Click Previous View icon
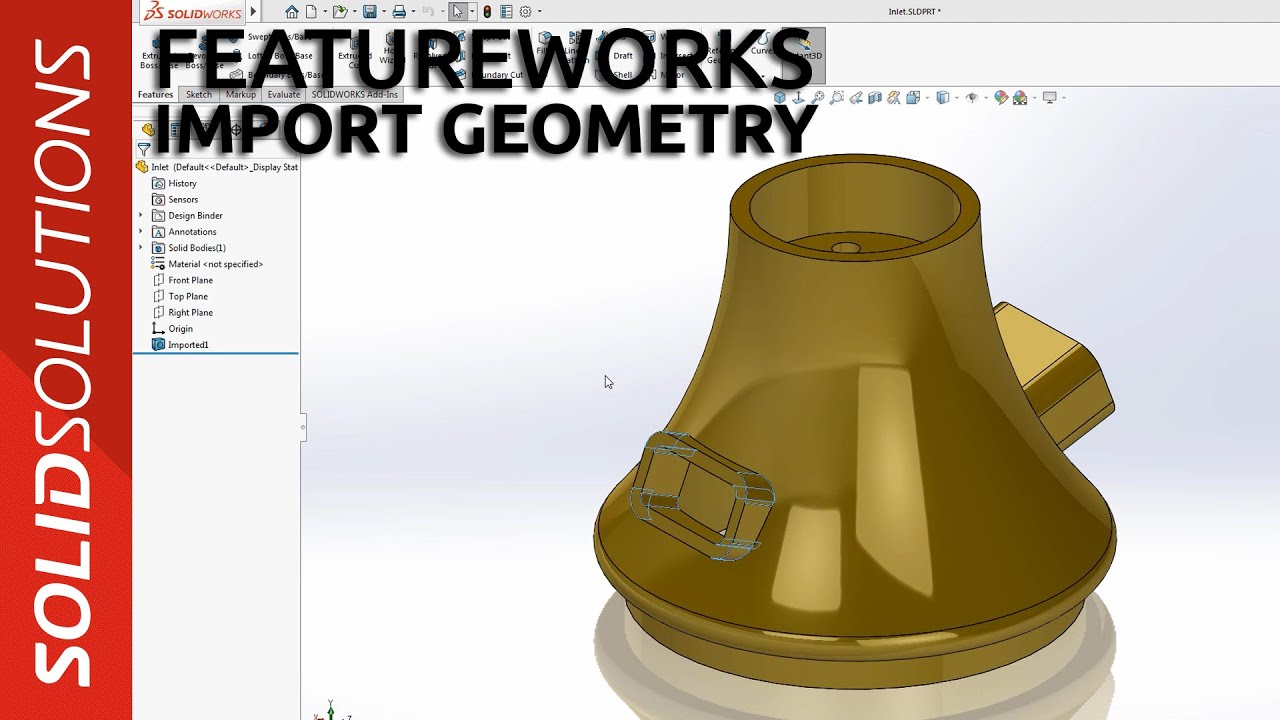The width and height of the screenshot is (1280, 720). click(856, 98)
